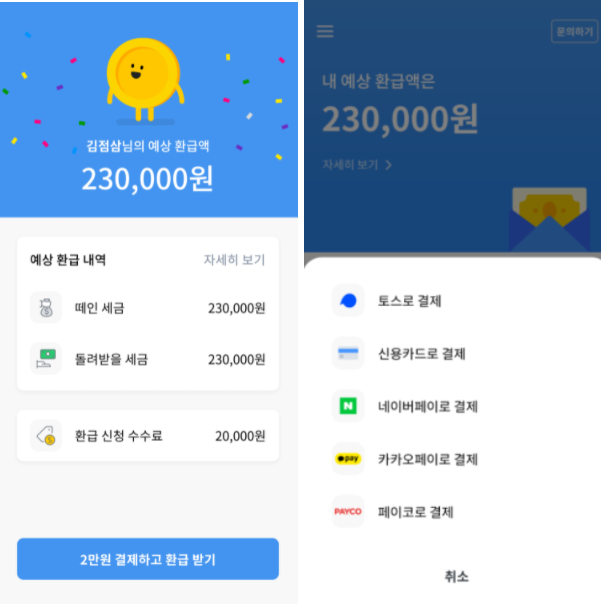601x615 pixels.
Task: Tap the fee tag icon beside 환급 신청 수수료
Action: 46,435
